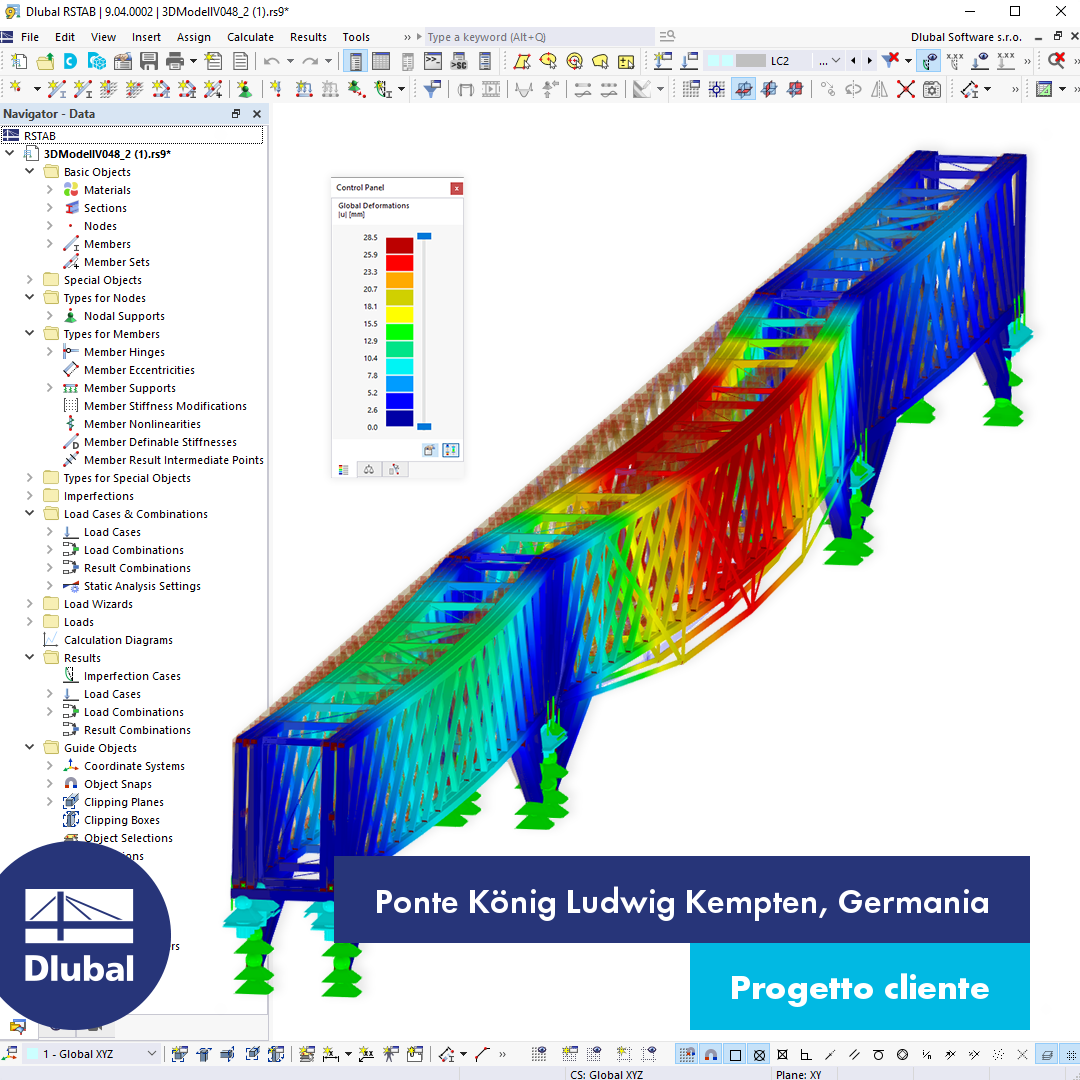Click the New Node icon

pyautogui.click(x=15, y=89)
